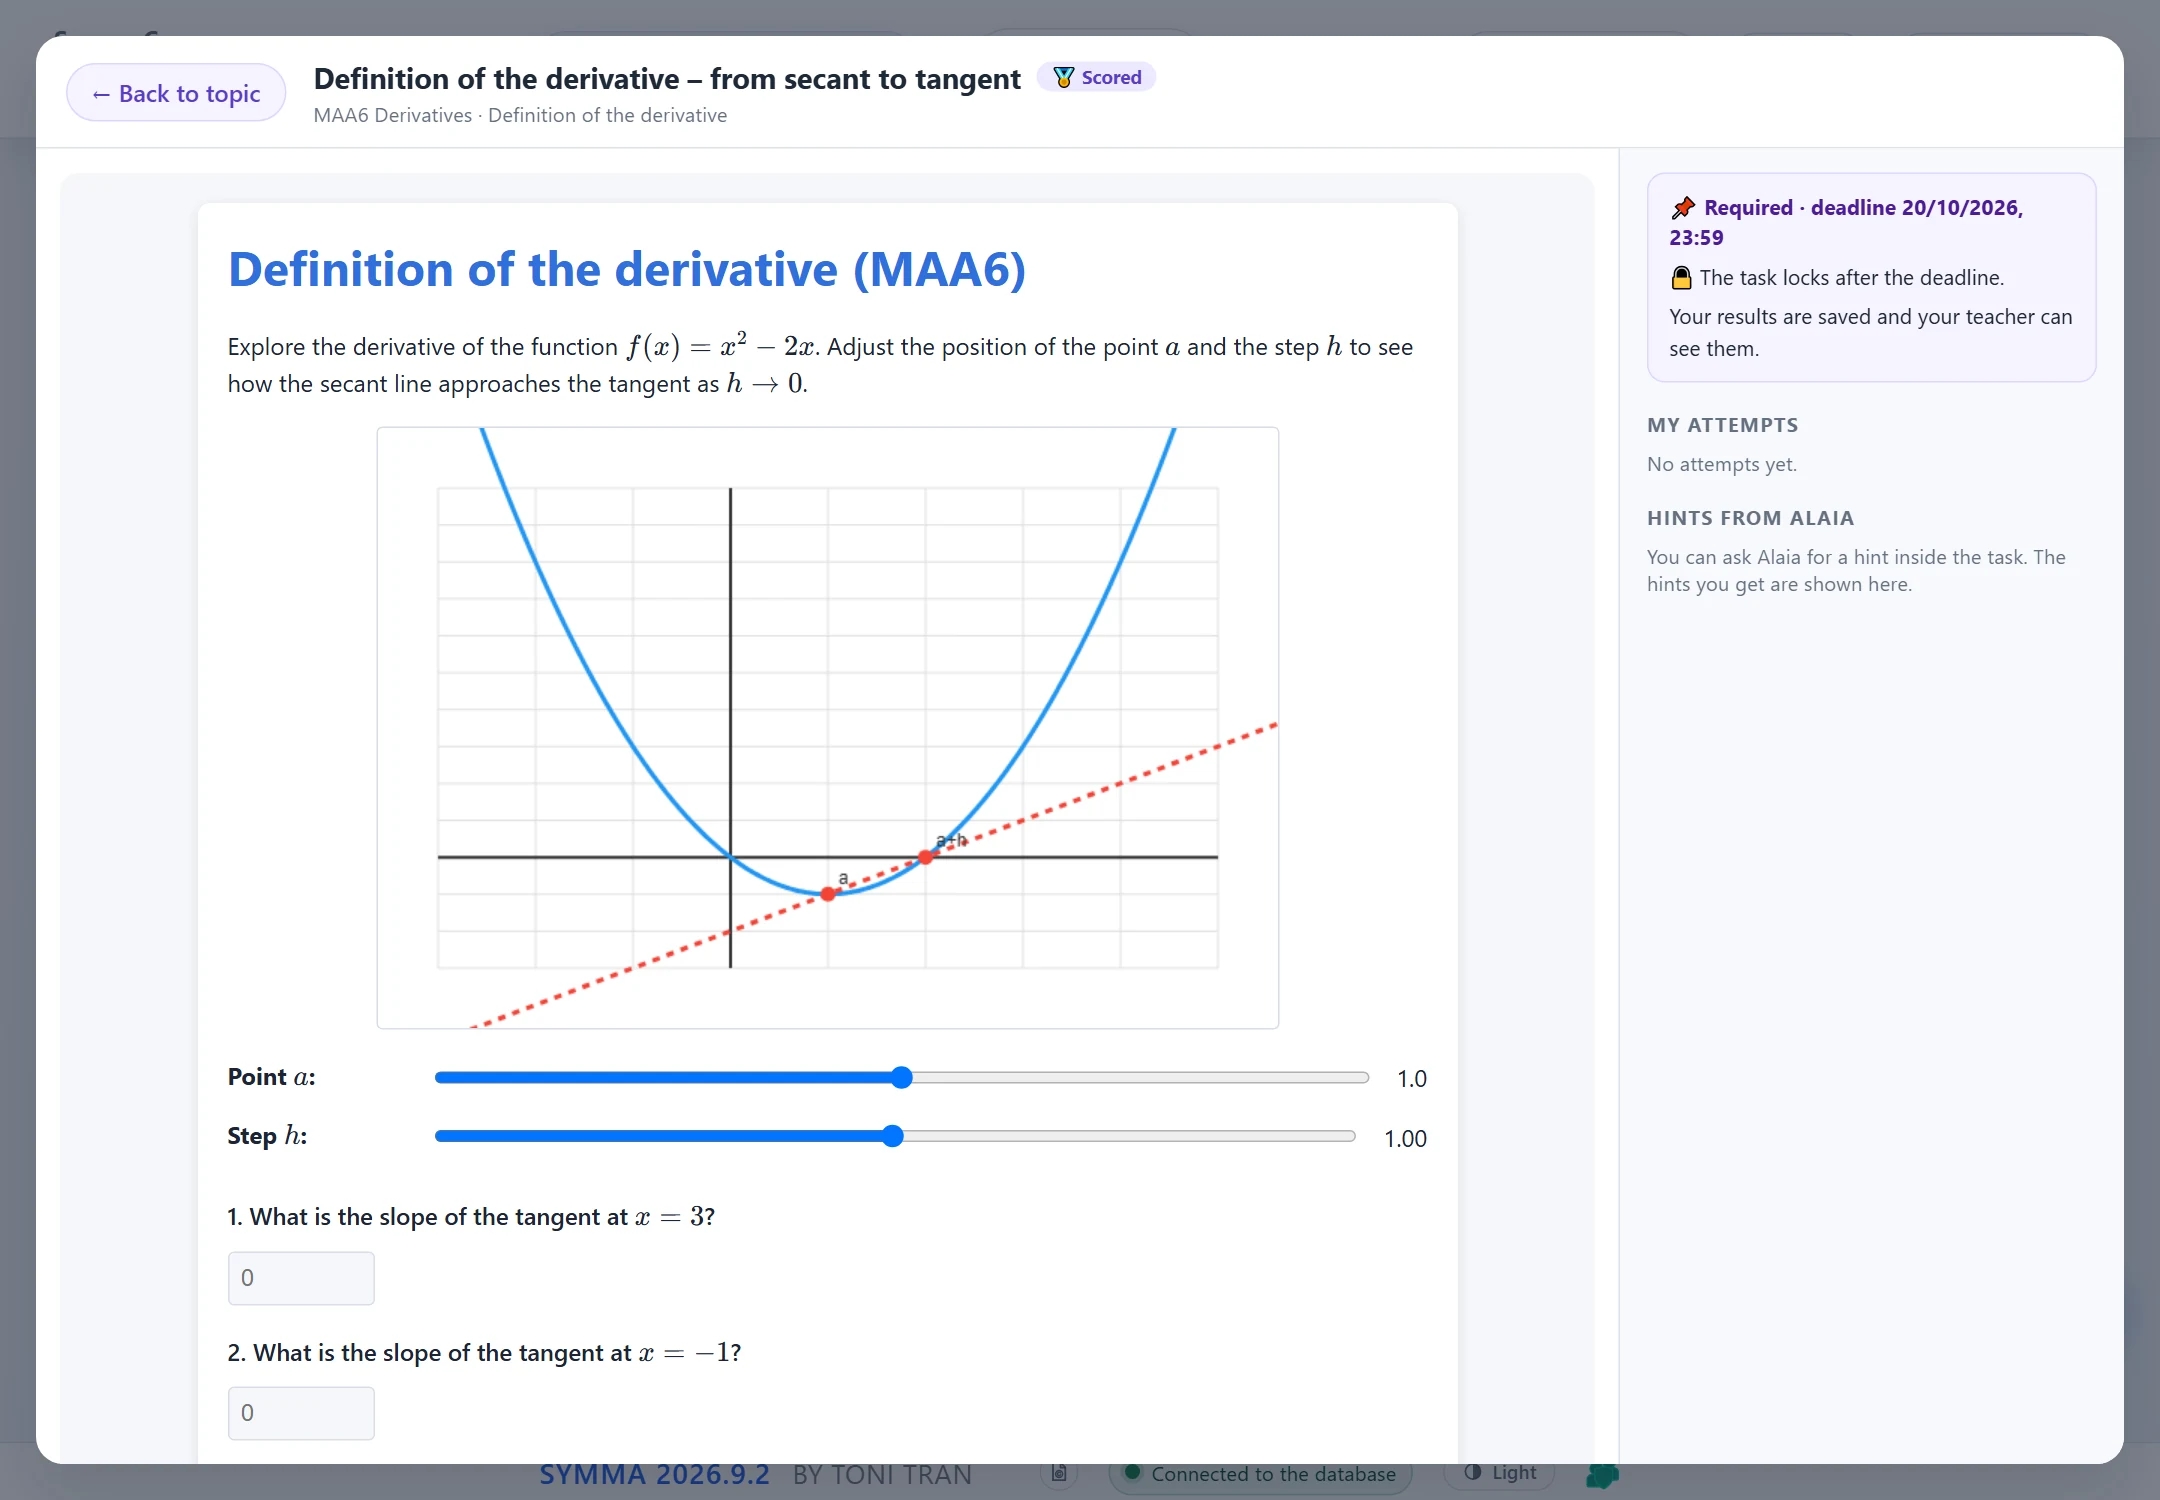
Task: Go back via Back to topic button
Action: pyautogui.click(x=176, y=93)
